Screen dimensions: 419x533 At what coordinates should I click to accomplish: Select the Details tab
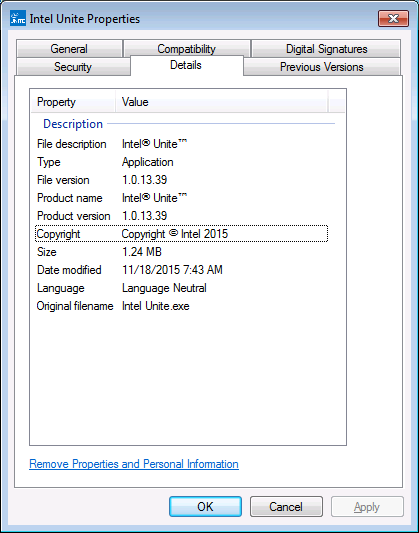[186, 65]
